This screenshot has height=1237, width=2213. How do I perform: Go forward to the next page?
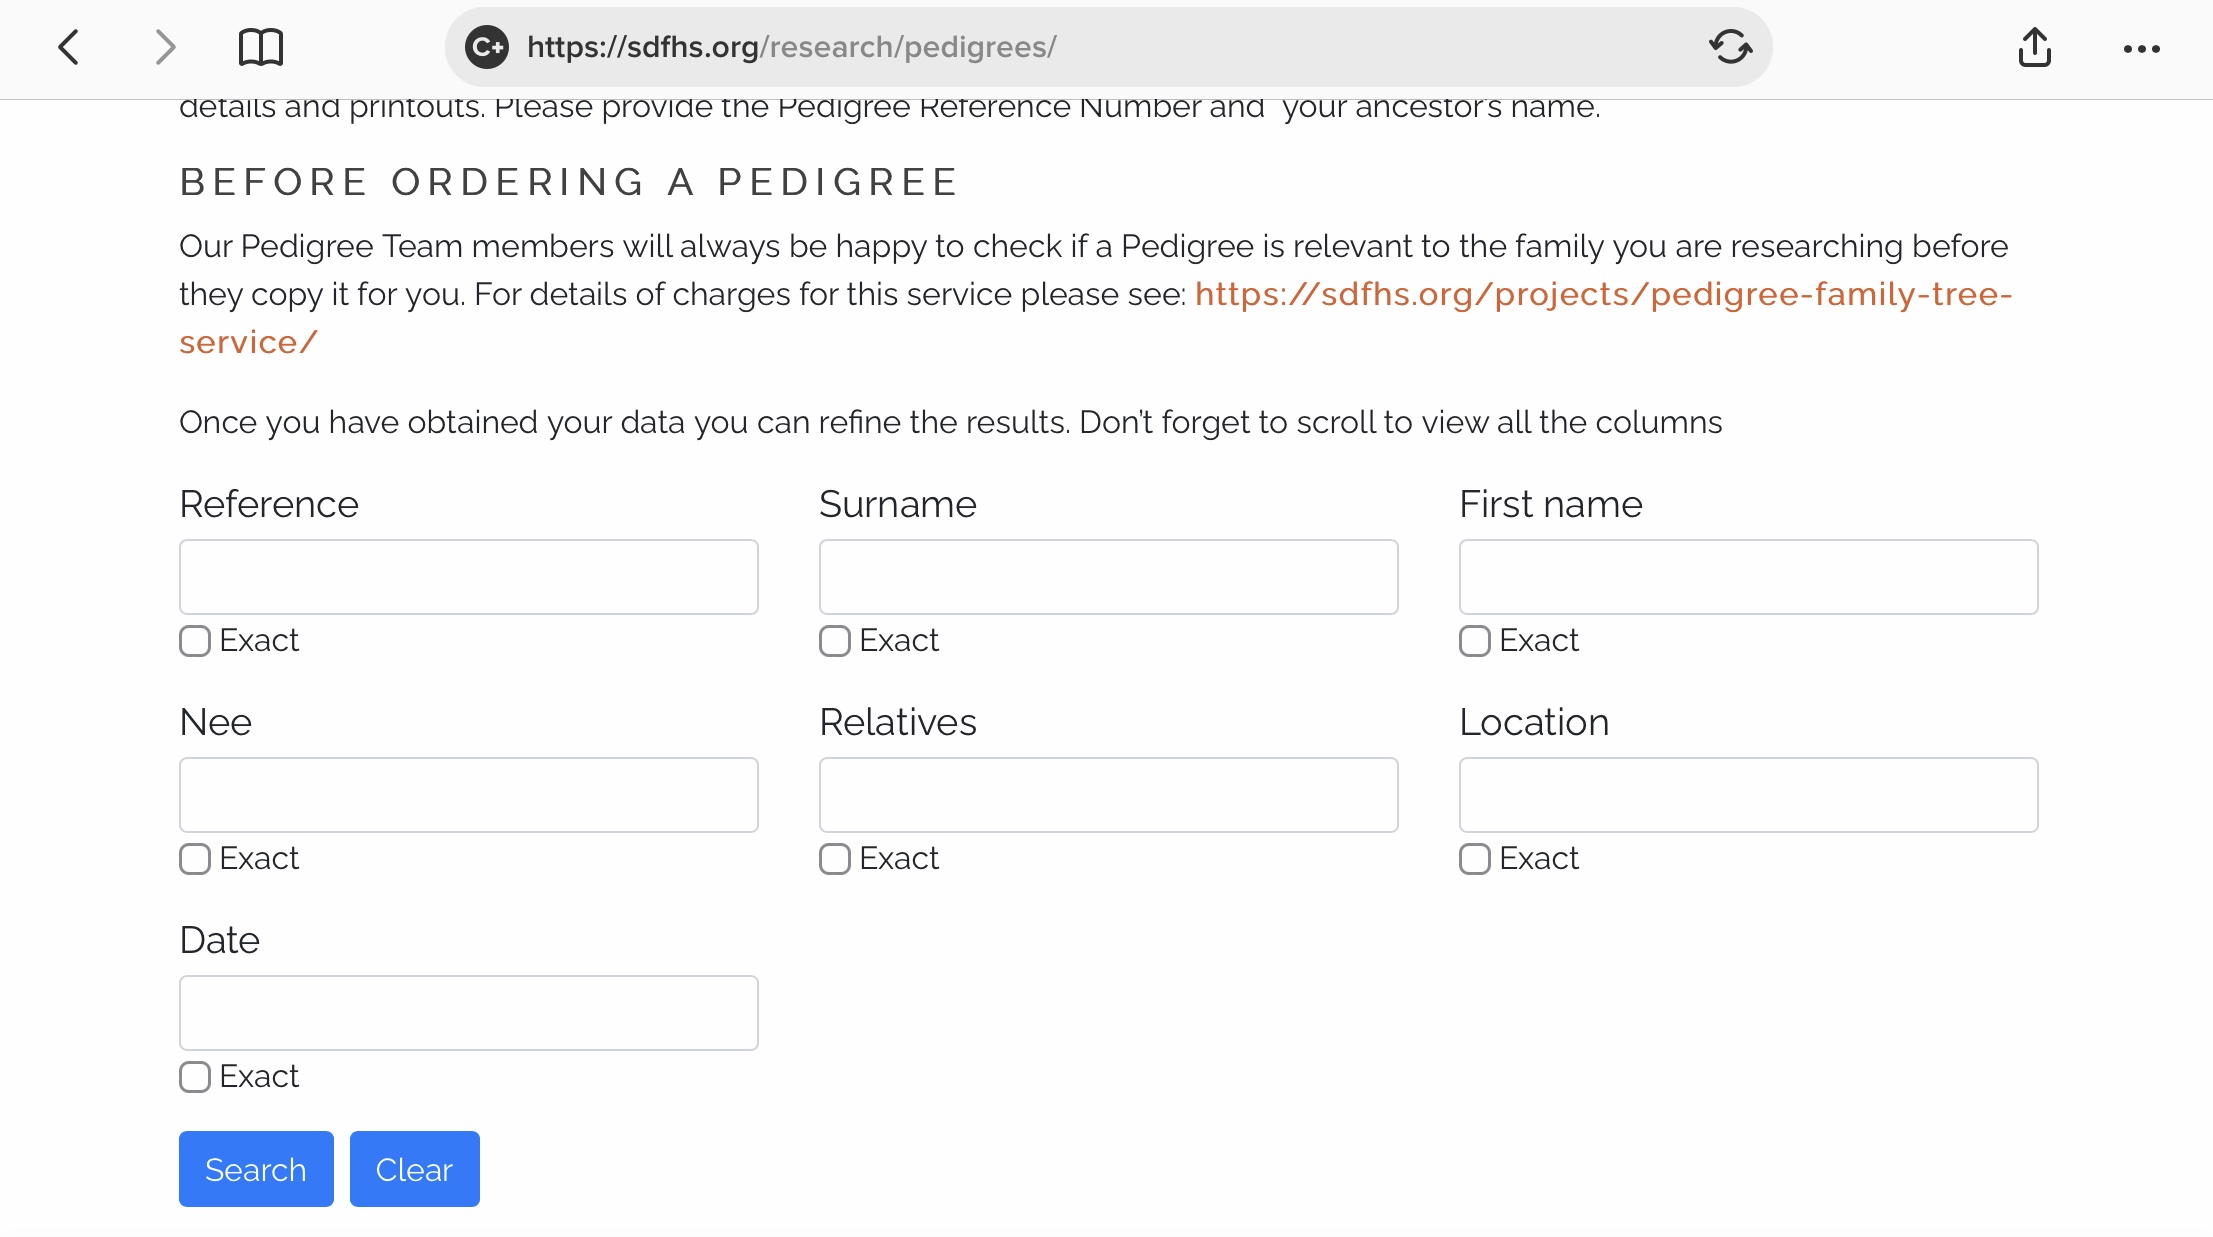(165, 47)
